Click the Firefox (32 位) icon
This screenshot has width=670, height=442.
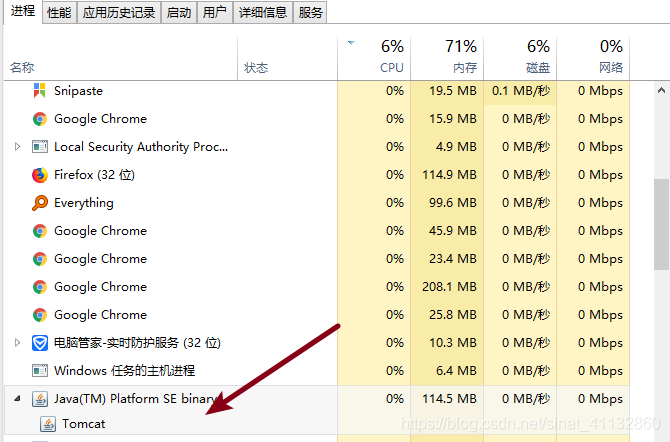pyautogui.click(x=40, y=175)
